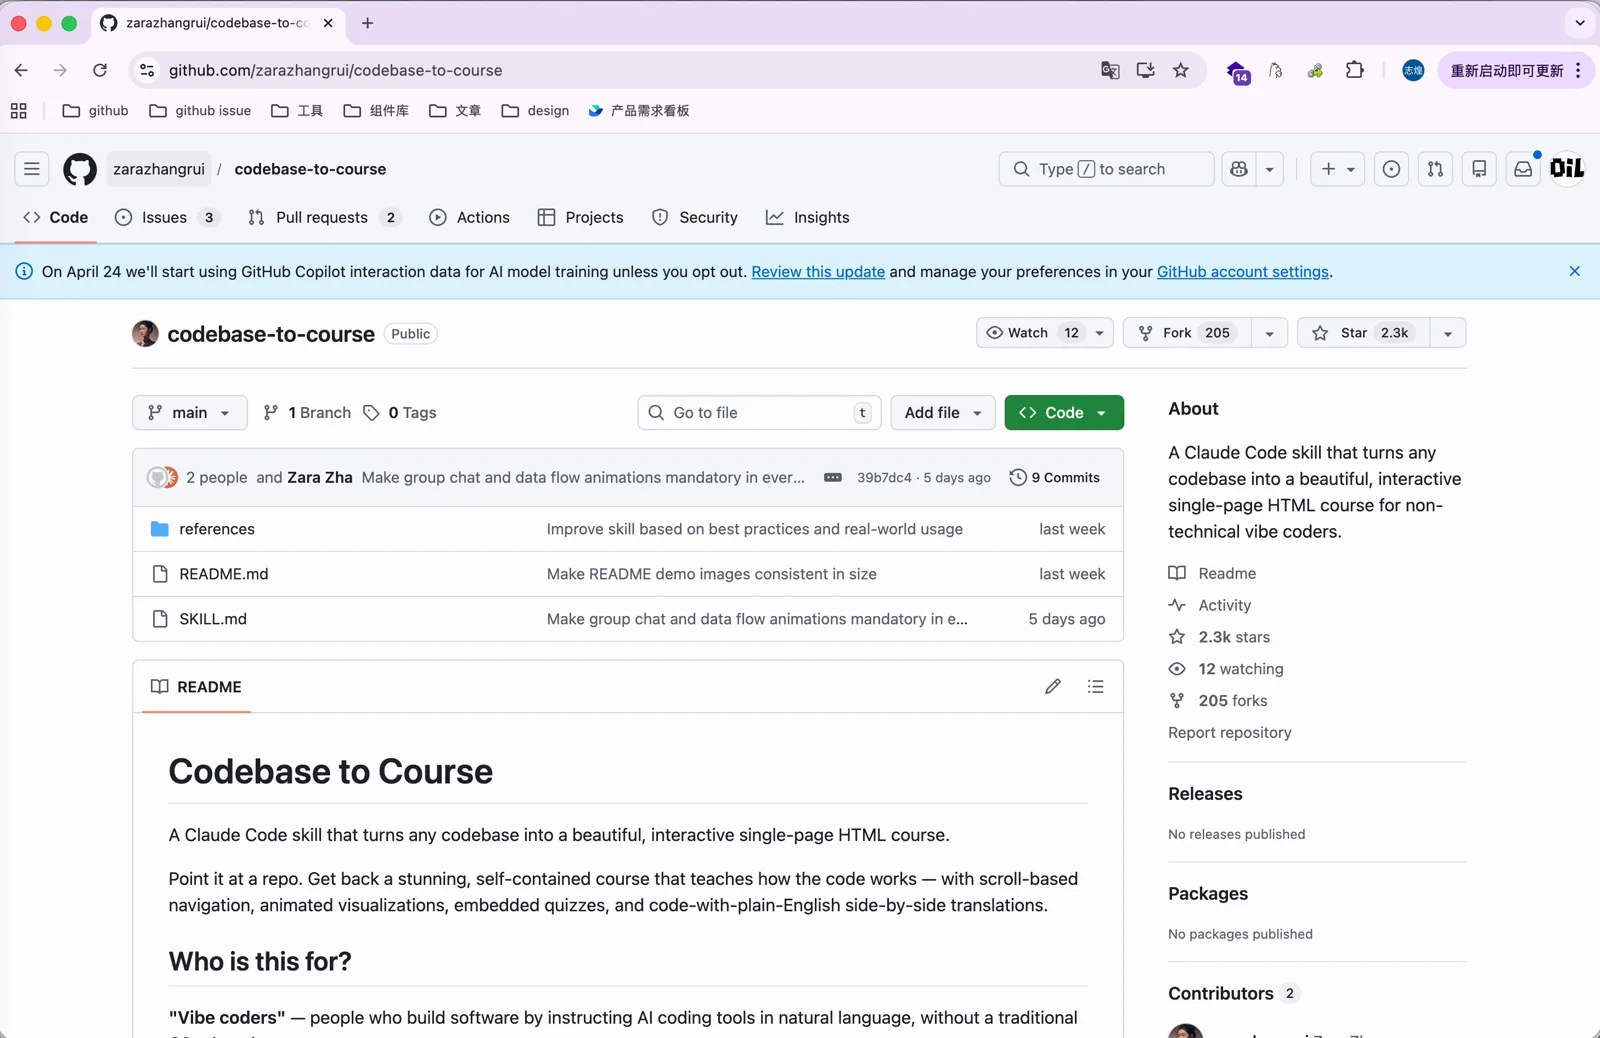Image resolution: width=1600 pixels, height=1038 pixels.
Task: Open the Activity link in About
Action: click(x=1210, y=605)
